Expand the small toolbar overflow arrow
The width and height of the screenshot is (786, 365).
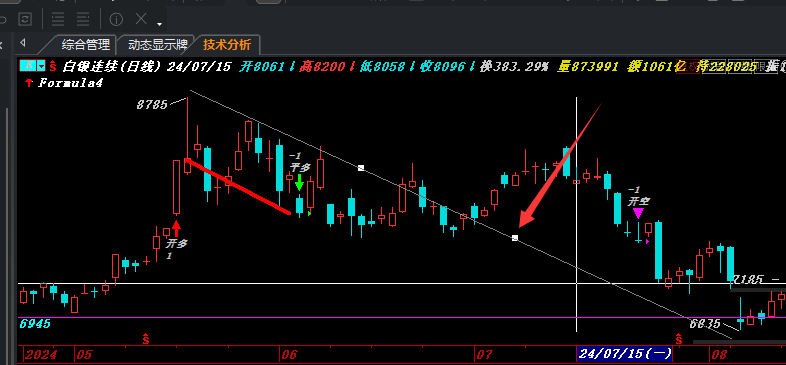(159, 24)
